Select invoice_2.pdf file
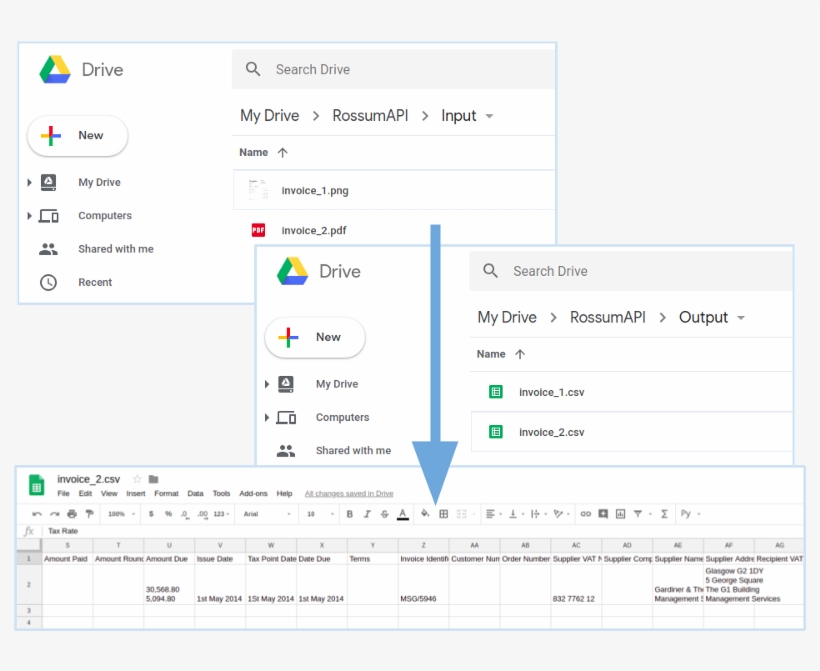The image size is (820, 671). [393, 230]
